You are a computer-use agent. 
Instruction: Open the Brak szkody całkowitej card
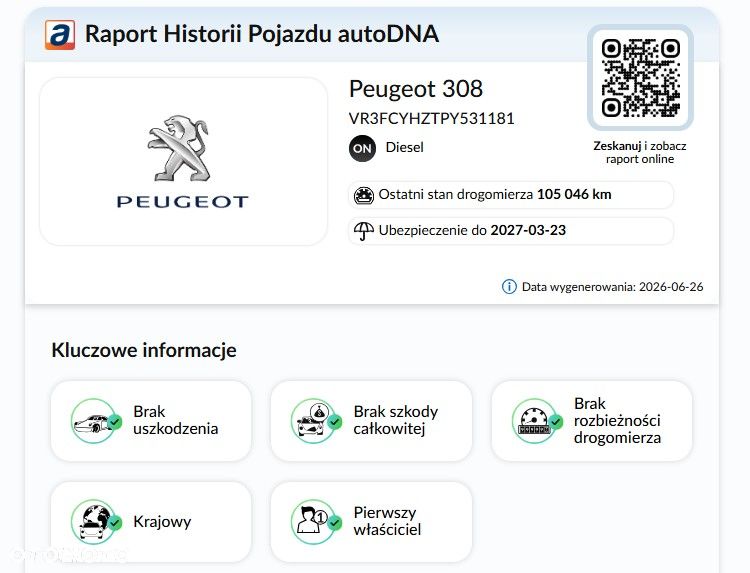pos(371,421)
